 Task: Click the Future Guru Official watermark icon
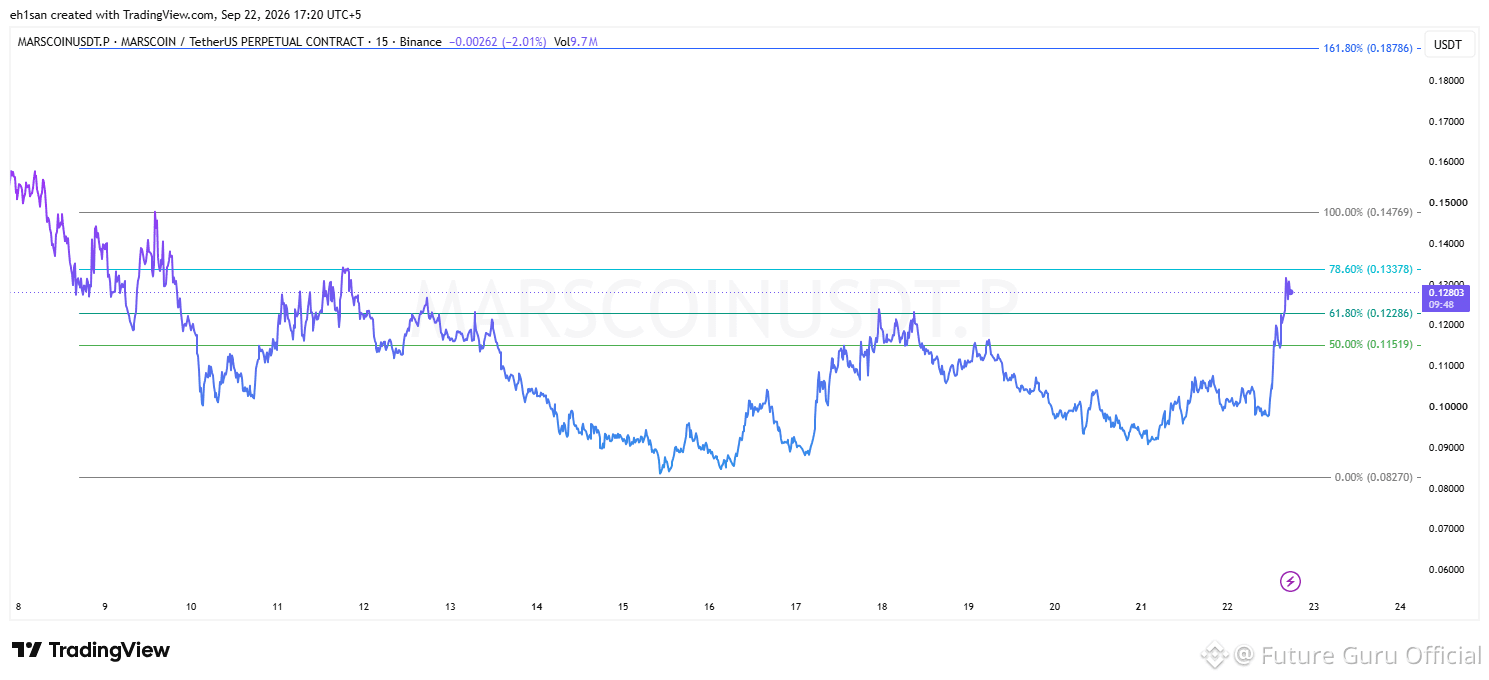pyautogui.click(x=1215, y=656)
